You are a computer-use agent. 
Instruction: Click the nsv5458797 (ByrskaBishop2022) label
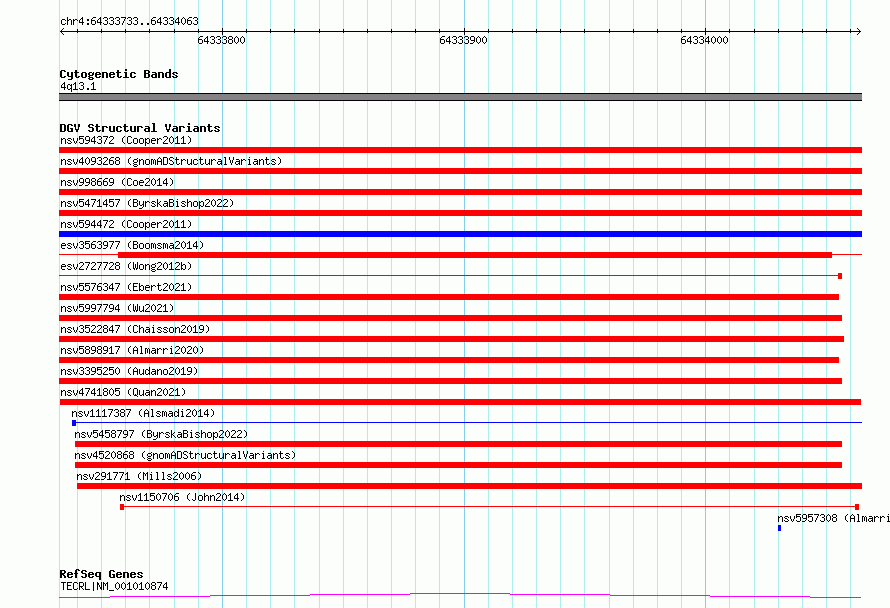pyautogui.click(x=161, y=434)
